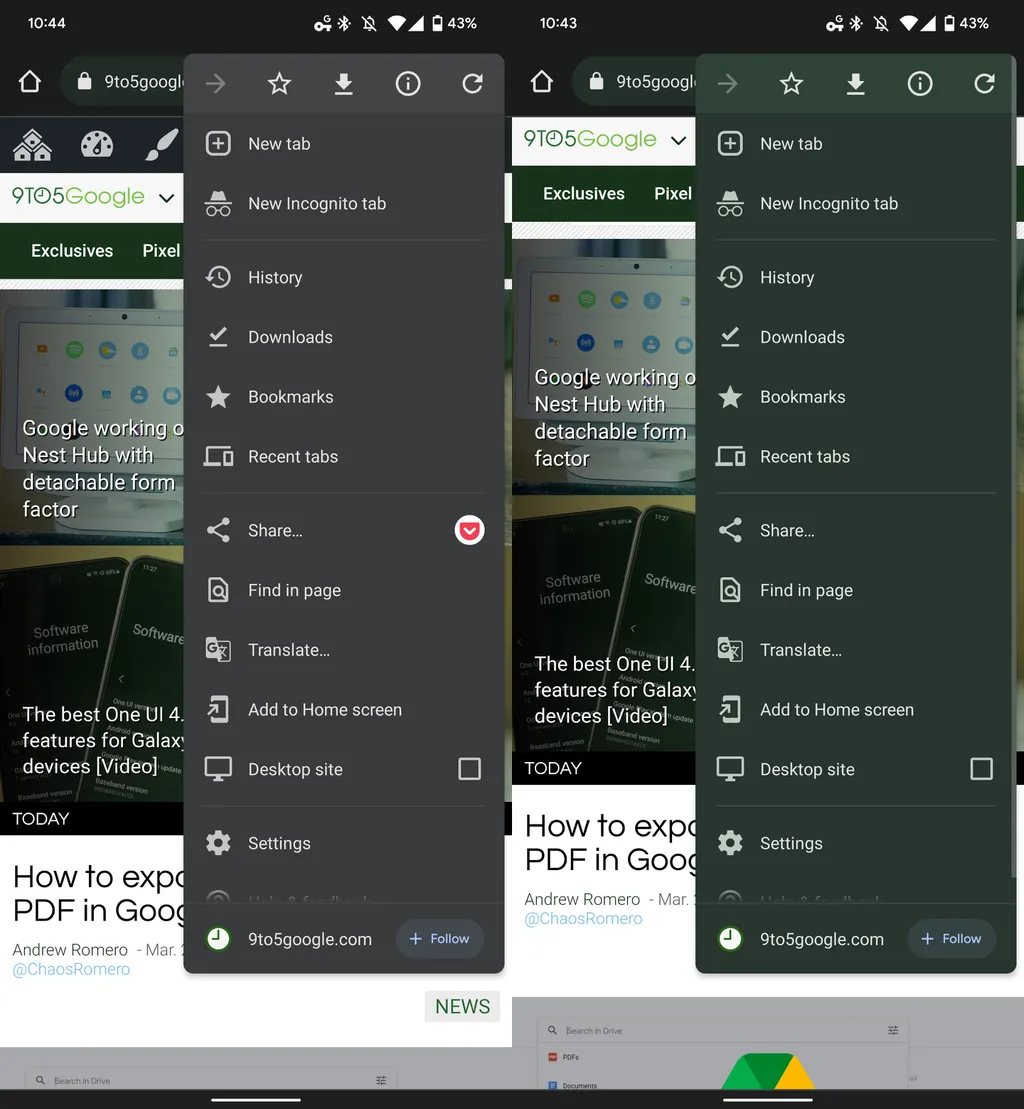Open the One UI 4 article image in the right screenshot

[604, 623]
